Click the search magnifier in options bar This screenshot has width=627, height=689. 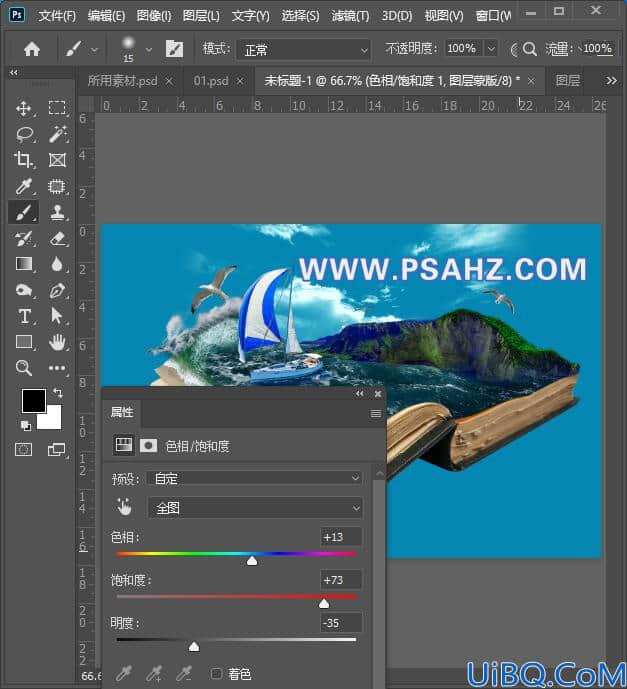530,49
